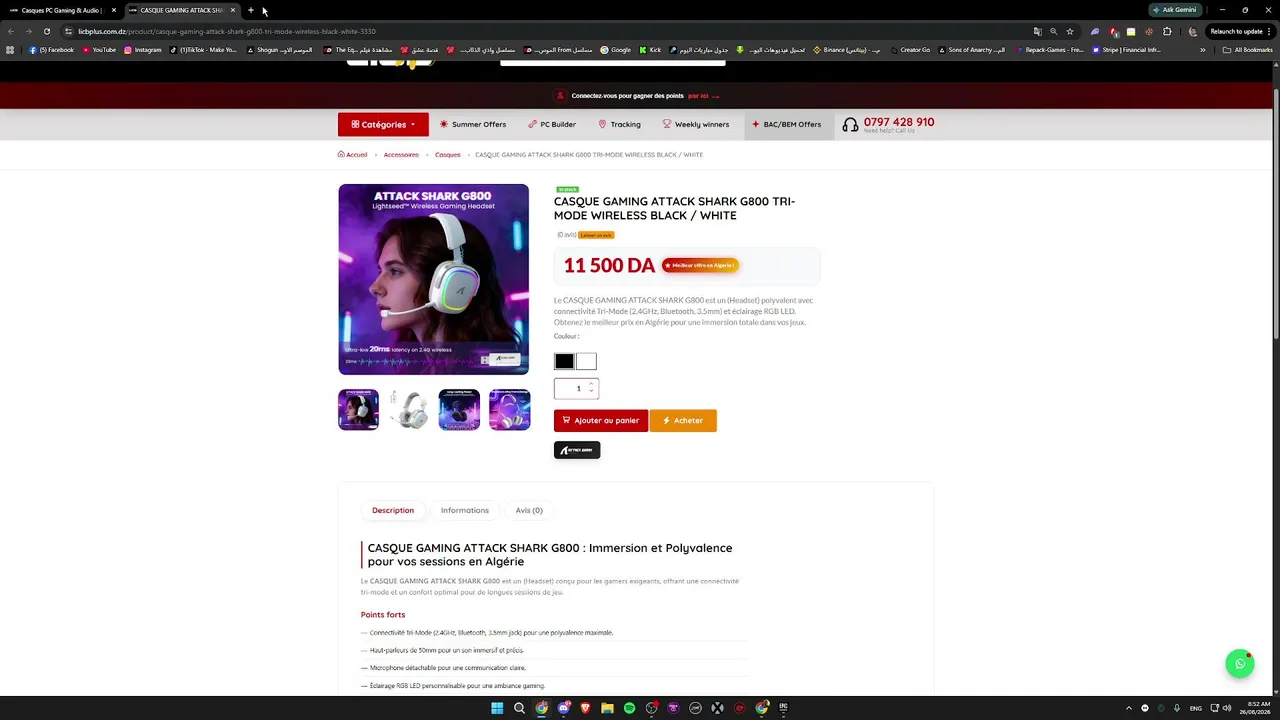
Task: Click the browser address bar URL
Action: (227, 31)
